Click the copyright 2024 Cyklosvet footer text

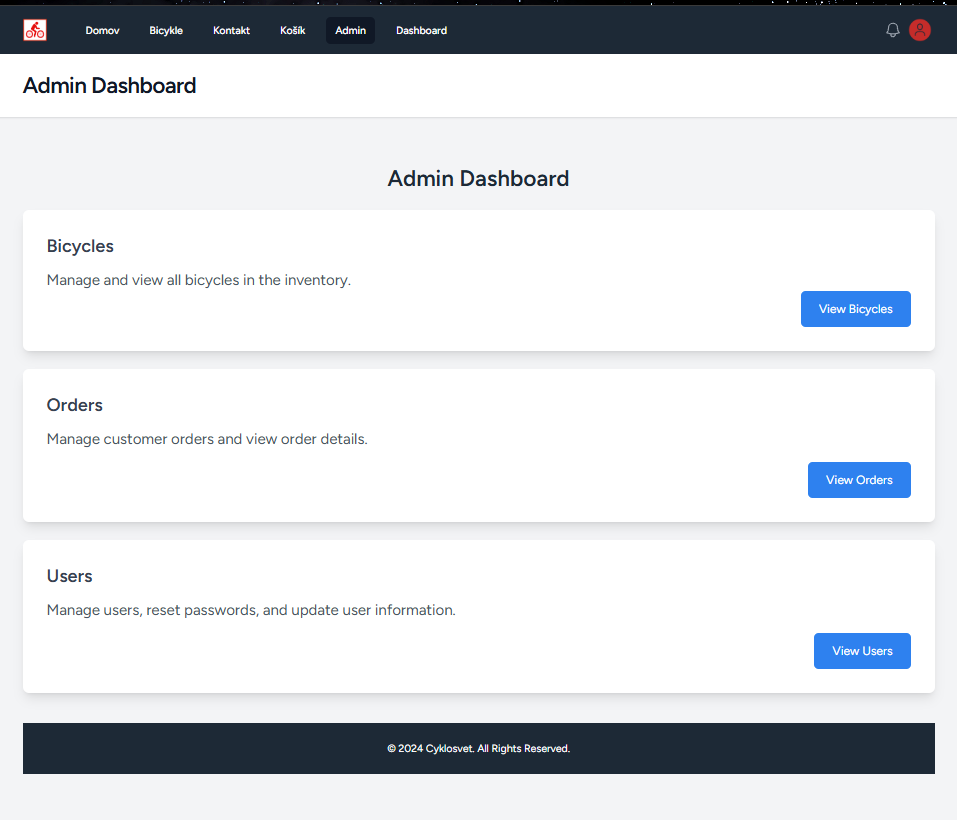point(478,748)
